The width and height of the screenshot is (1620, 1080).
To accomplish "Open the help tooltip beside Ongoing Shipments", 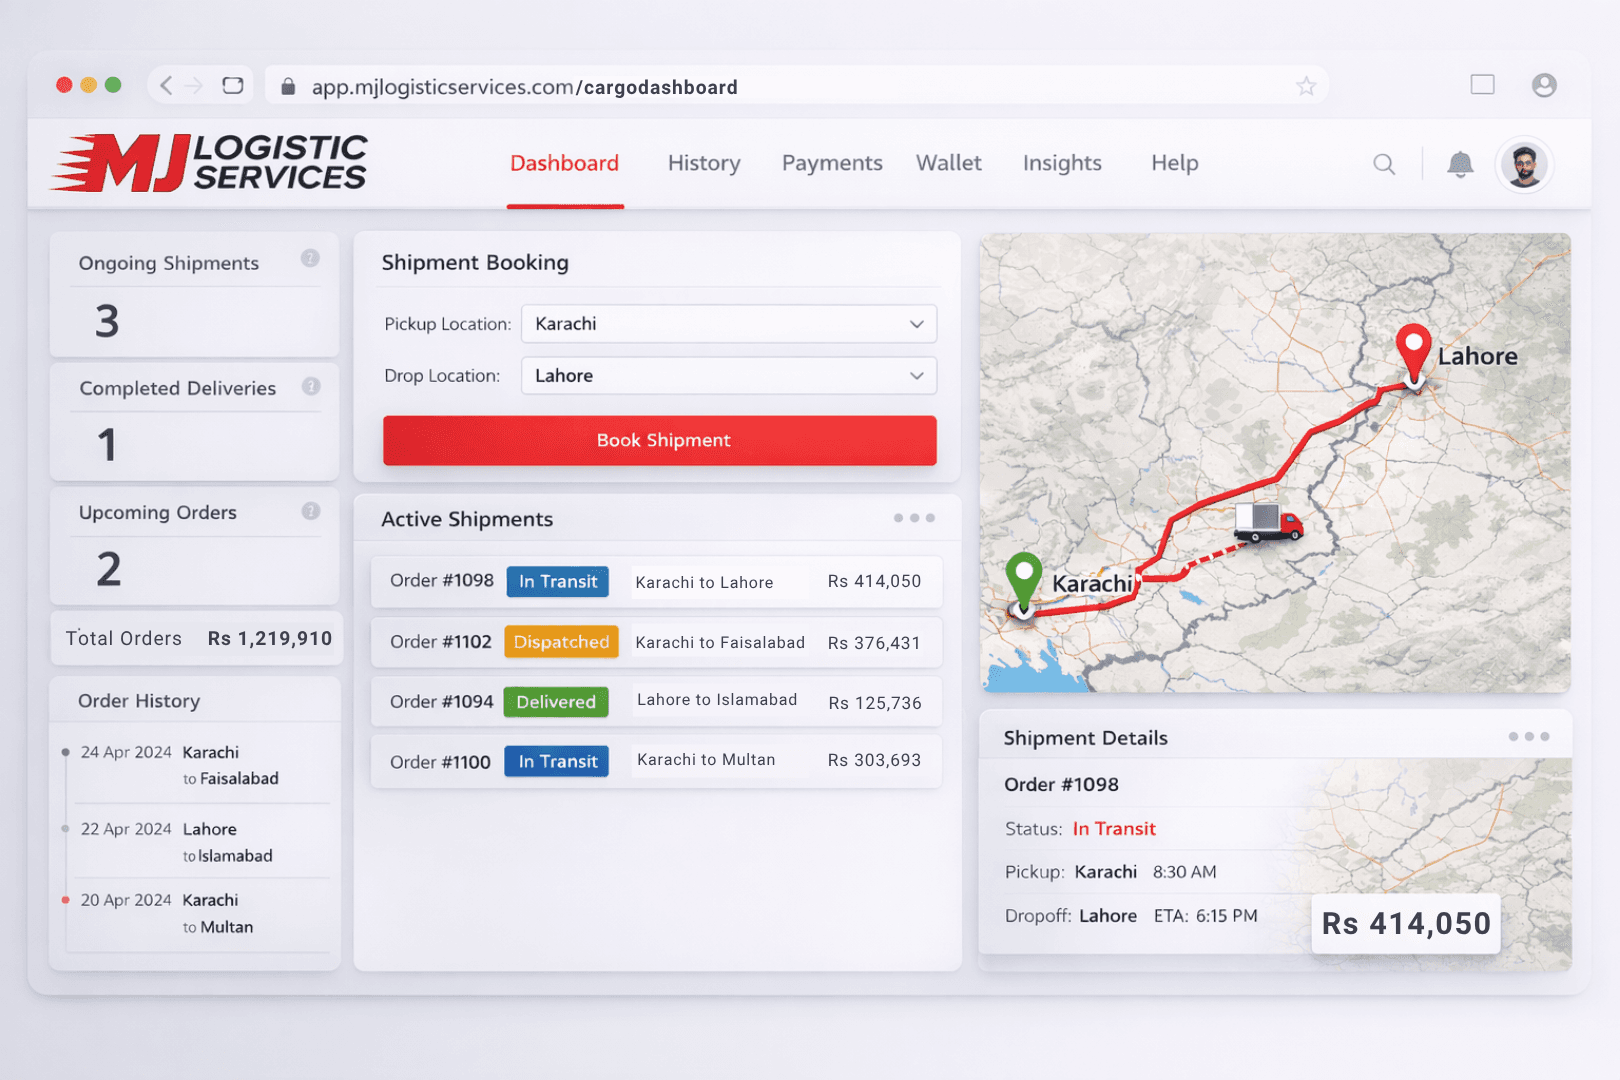I will tap(310, 258).
